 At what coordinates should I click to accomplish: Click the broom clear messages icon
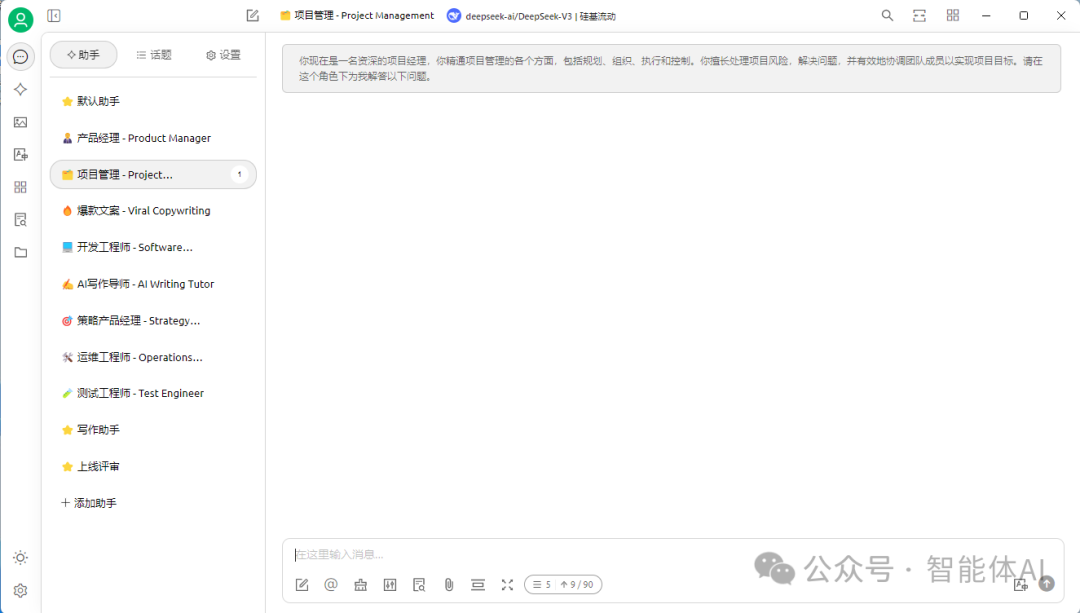click(x=360, y=585)
